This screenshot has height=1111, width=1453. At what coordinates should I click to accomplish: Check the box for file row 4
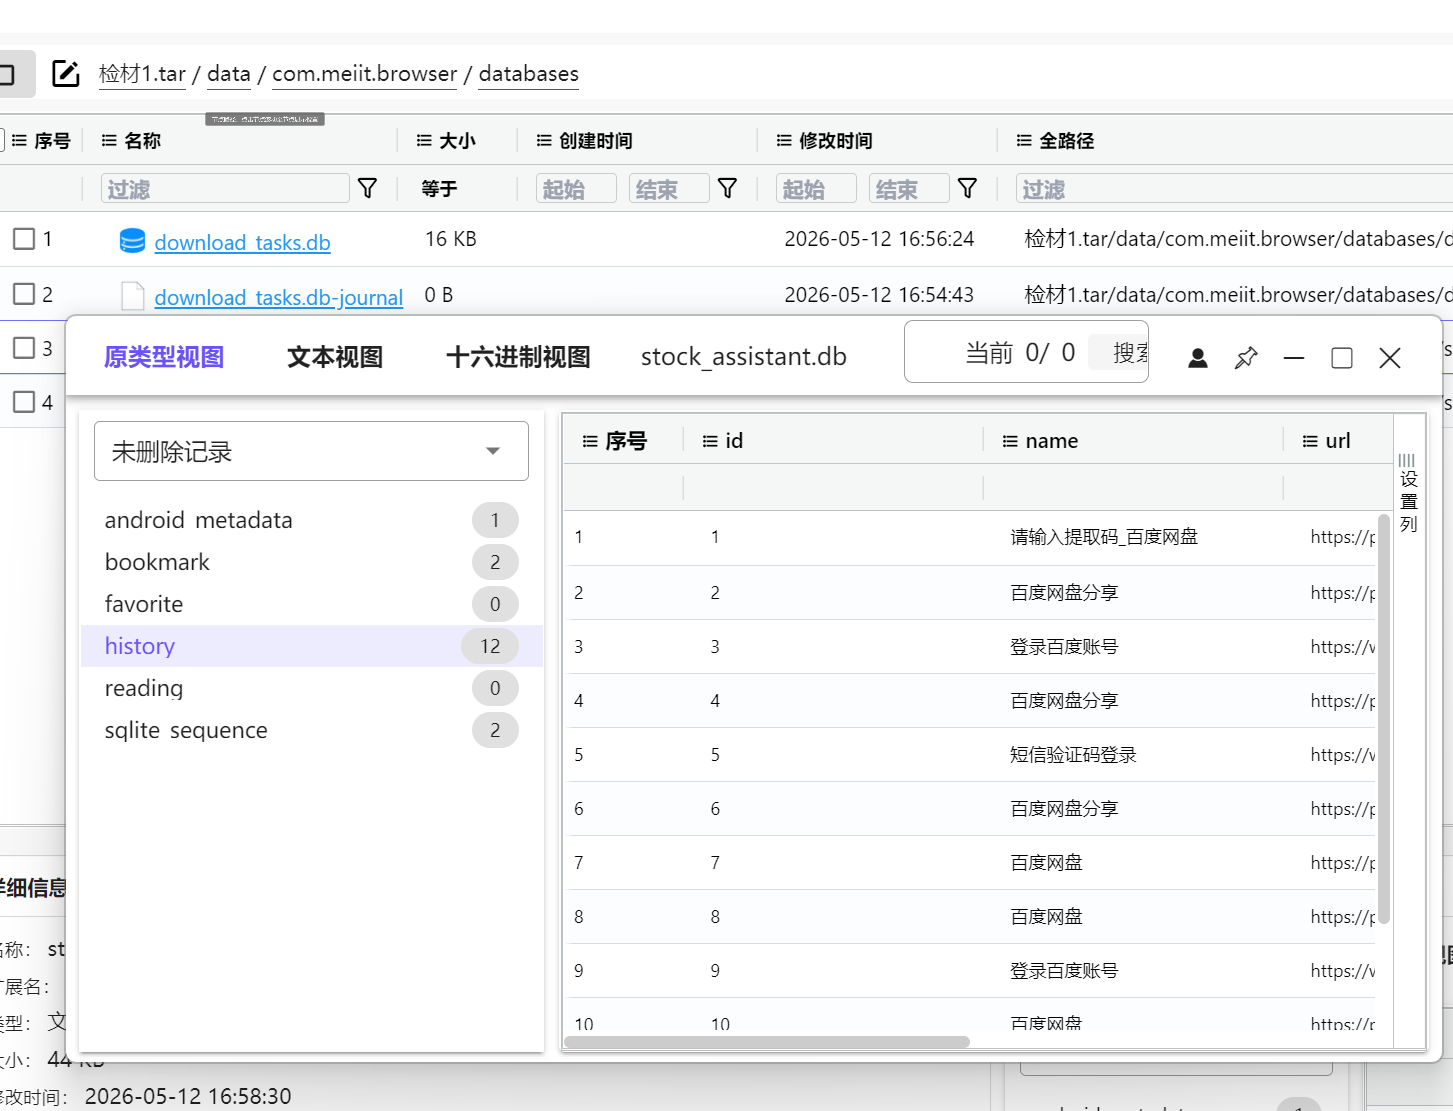[x=24, y=402]
